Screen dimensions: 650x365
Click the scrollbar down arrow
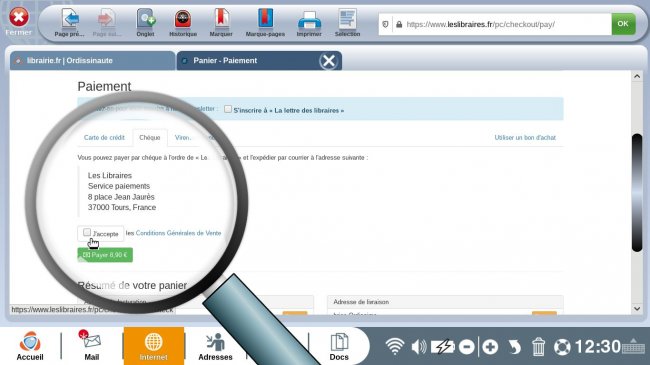[x=637, y=309]
